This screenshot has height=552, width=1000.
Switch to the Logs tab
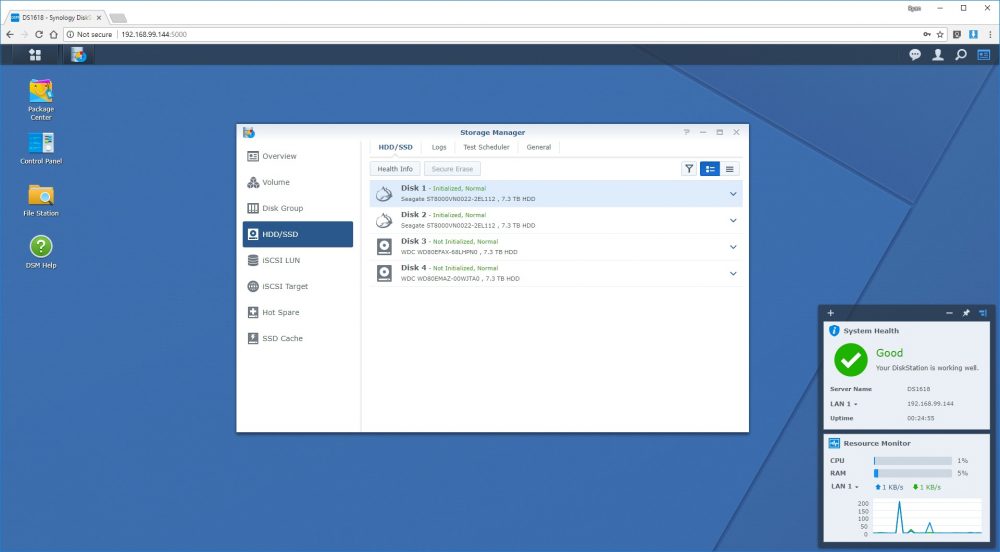coord(439,147)
